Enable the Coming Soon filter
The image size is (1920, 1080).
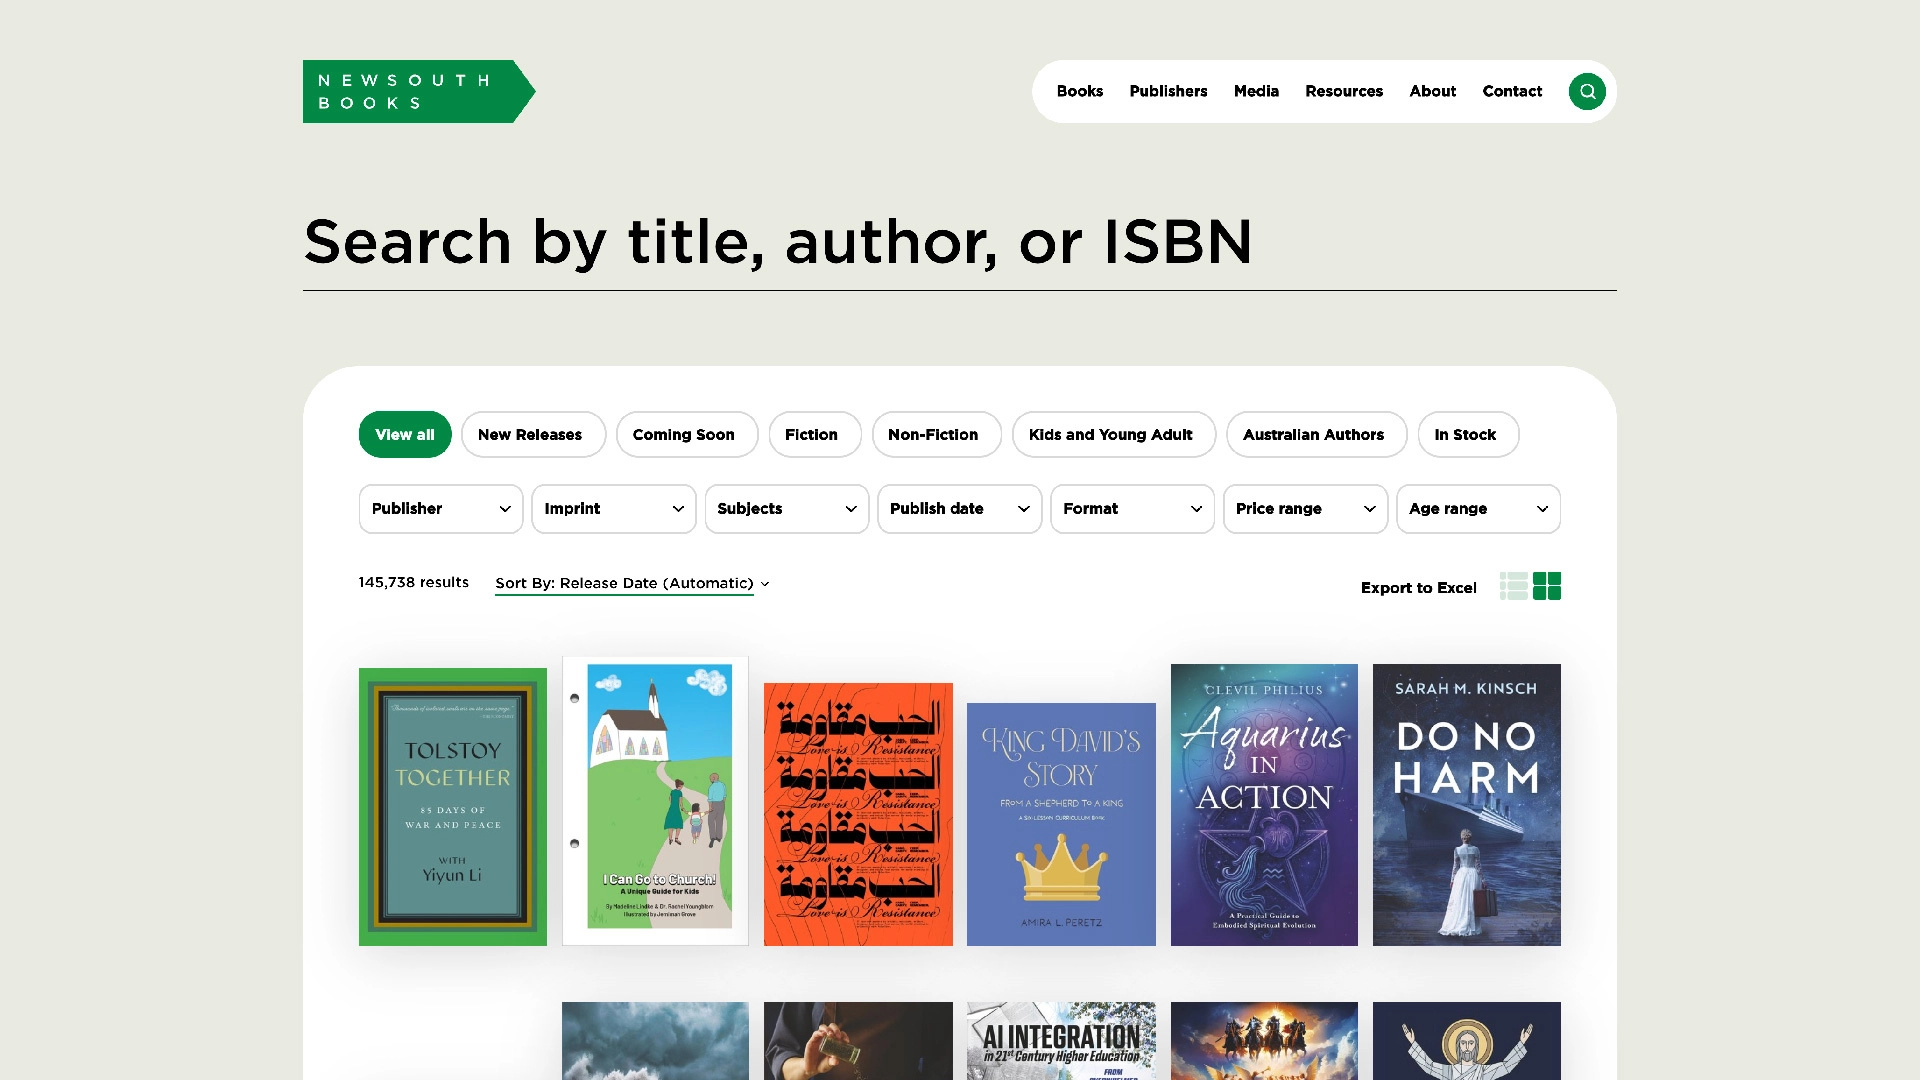[x=684, y=435]
